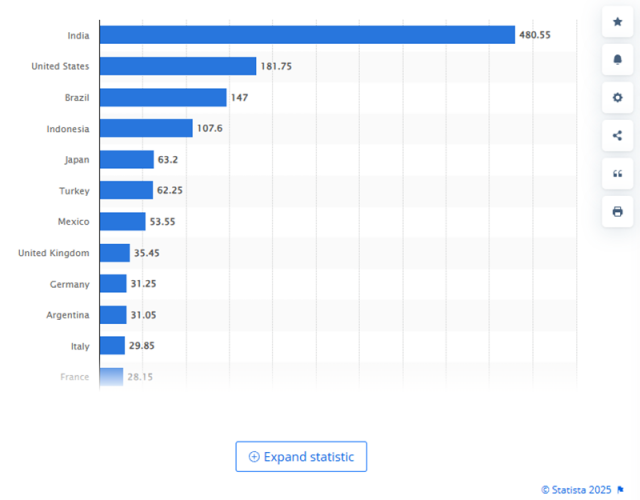The width and height of the screenshot is (640, 500).
Task: Click the United Kingdom axis label
Action: click(53, 253)
